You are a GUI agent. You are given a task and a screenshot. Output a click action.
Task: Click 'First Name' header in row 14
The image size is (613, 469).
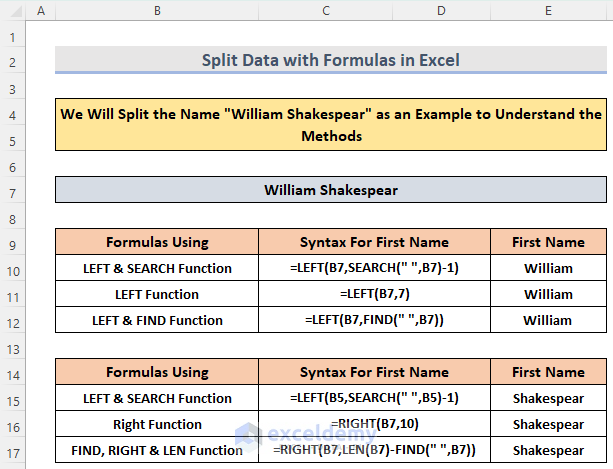pos(548,372)
